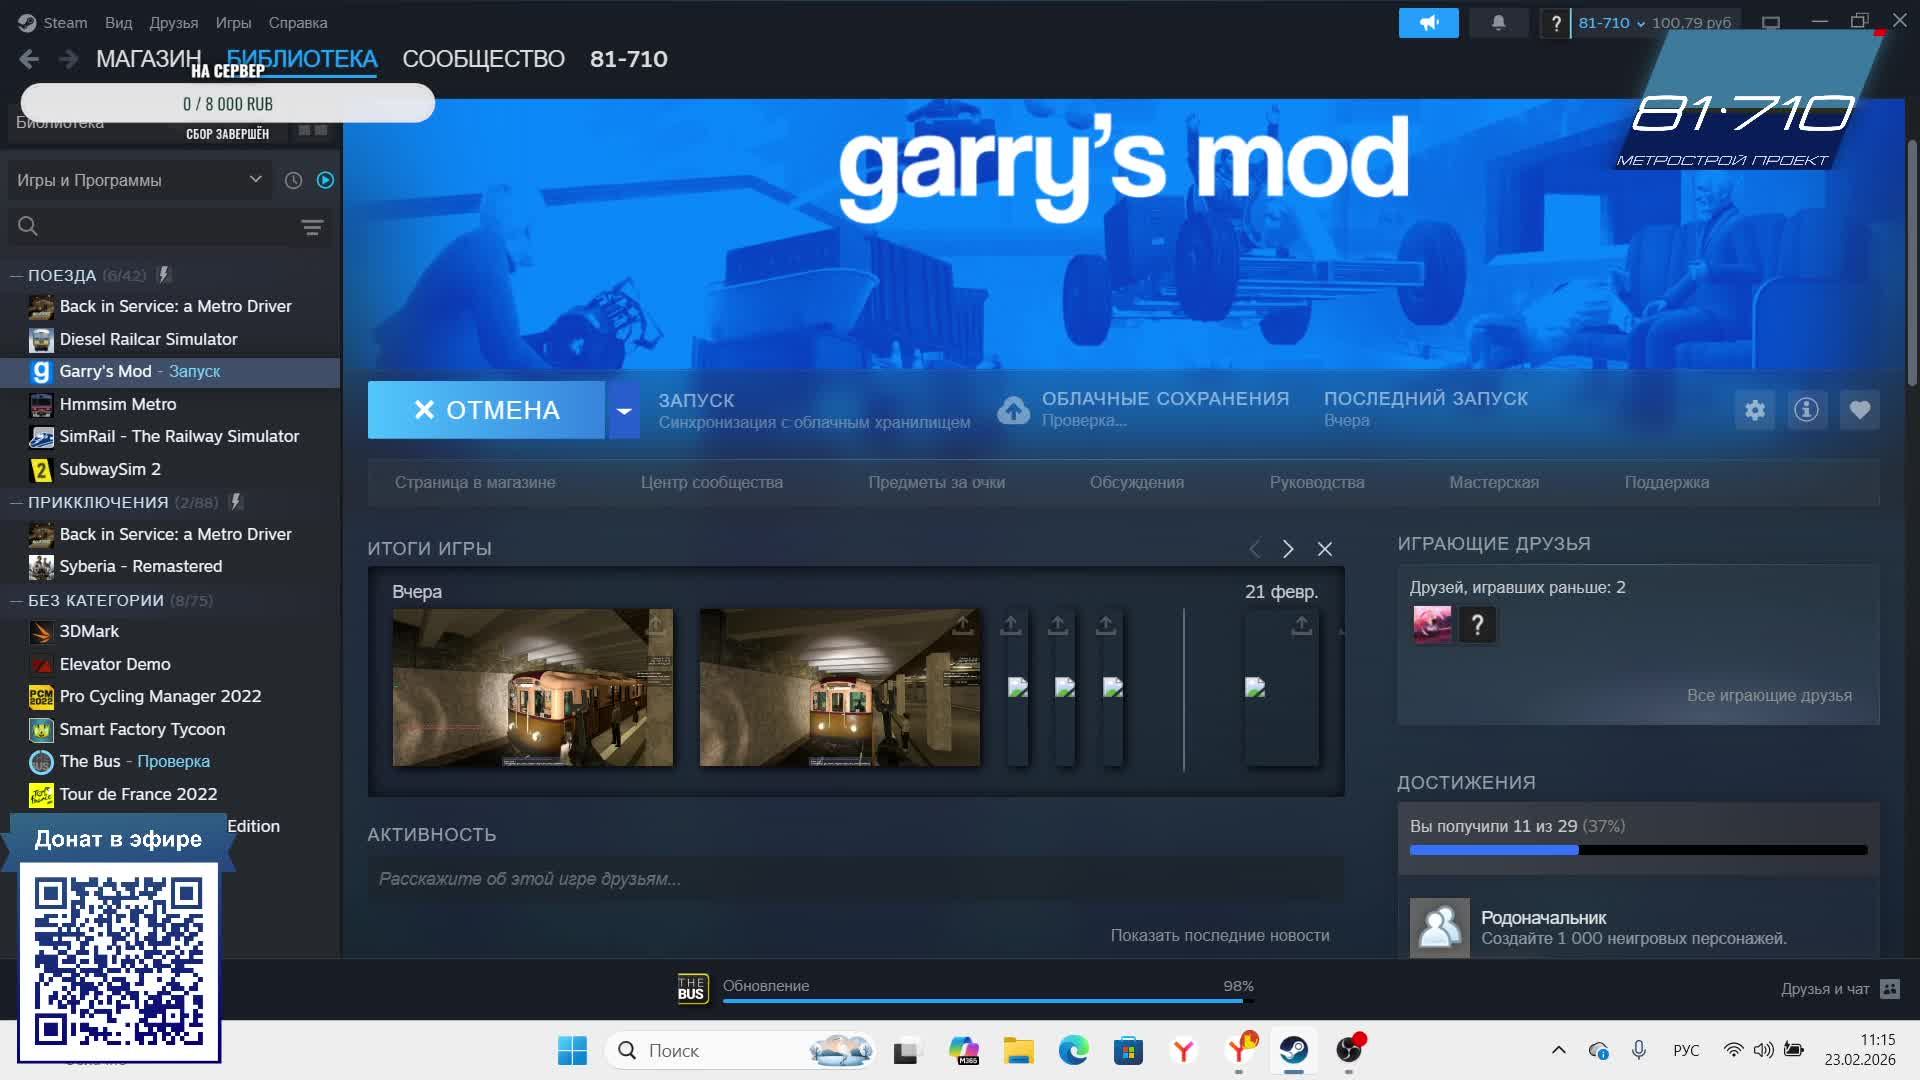Expand launch options arrow beside ОТМЕНА
1920x1080 pixels.
623,410
